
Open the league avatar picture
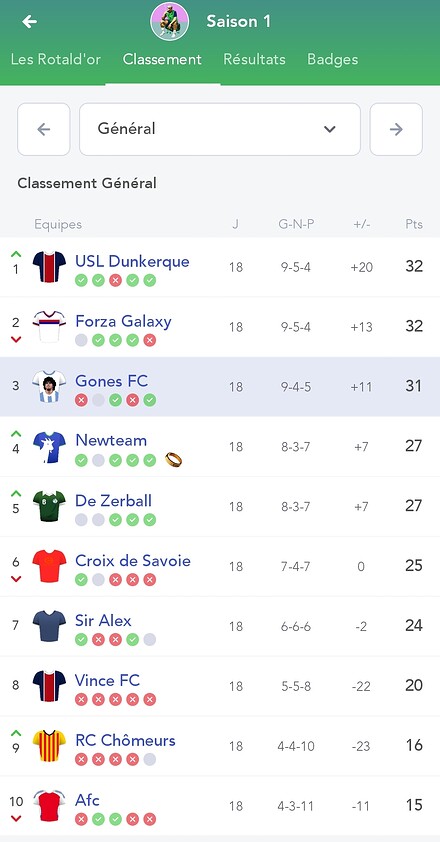tap(170, 21)
